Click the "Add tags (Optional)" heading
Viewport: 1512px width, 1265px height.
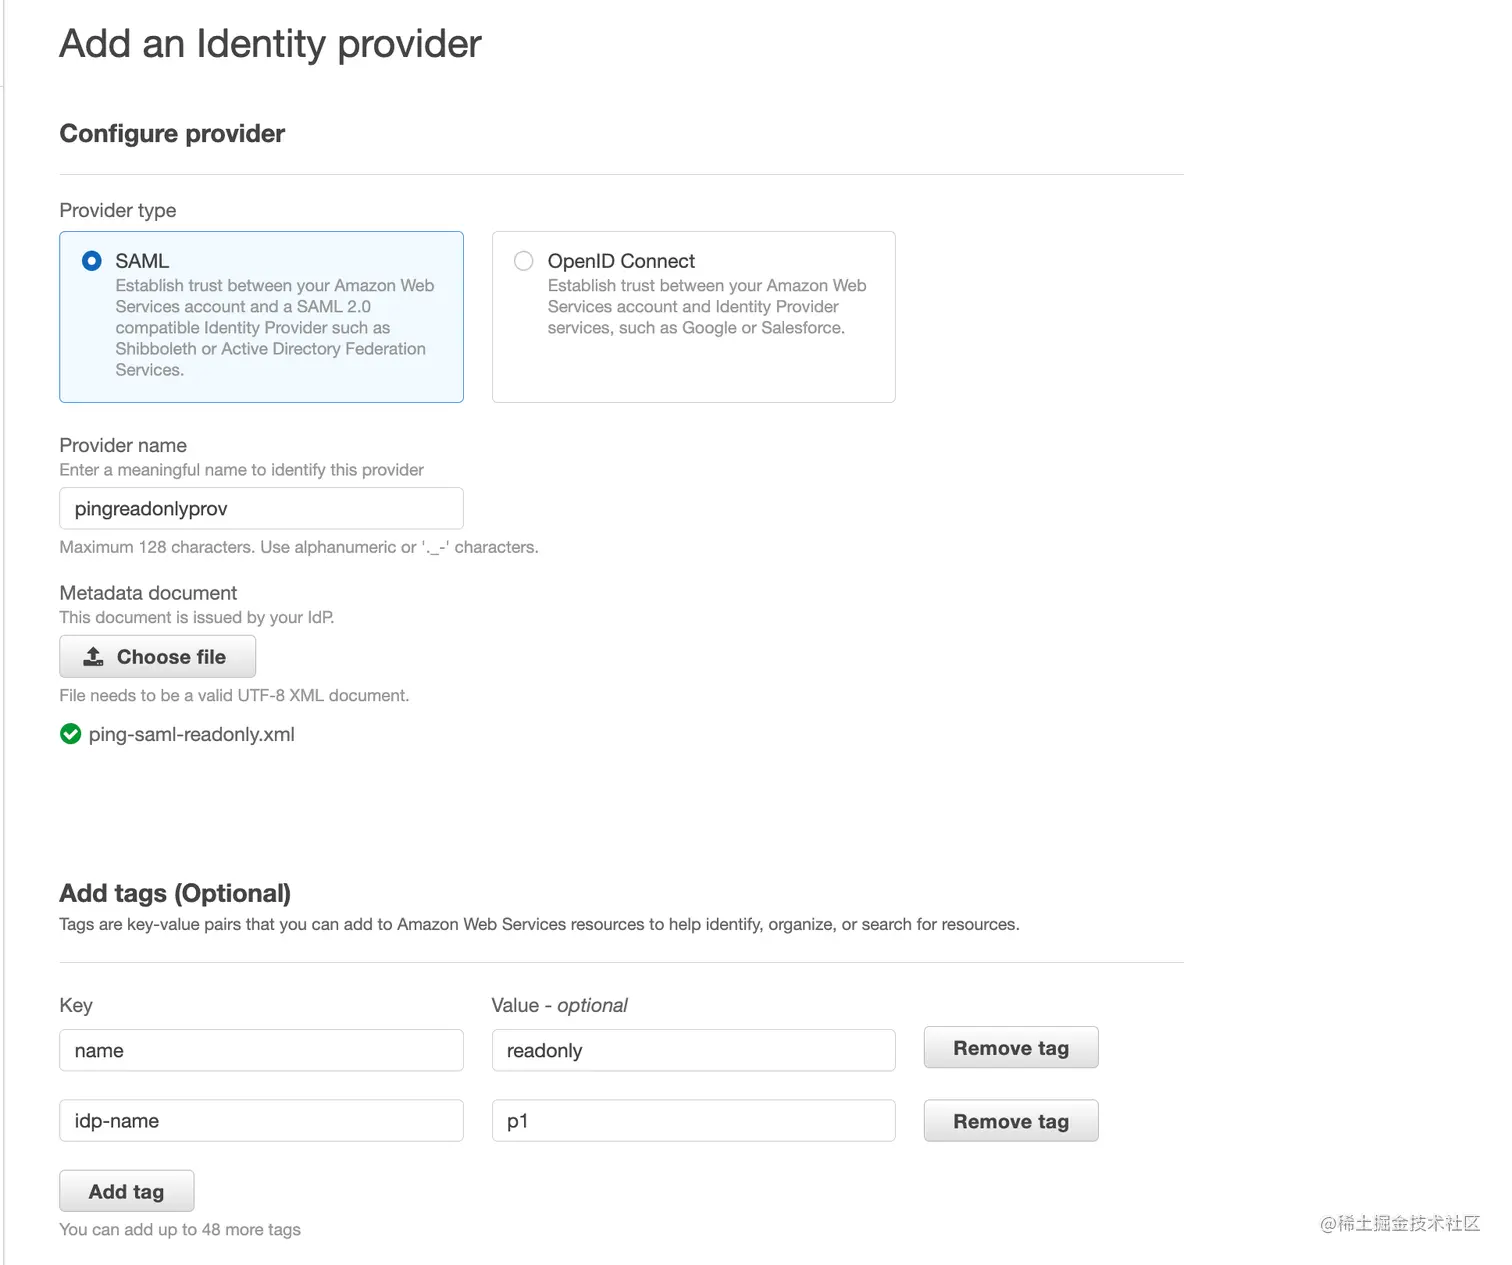point(175,893)
